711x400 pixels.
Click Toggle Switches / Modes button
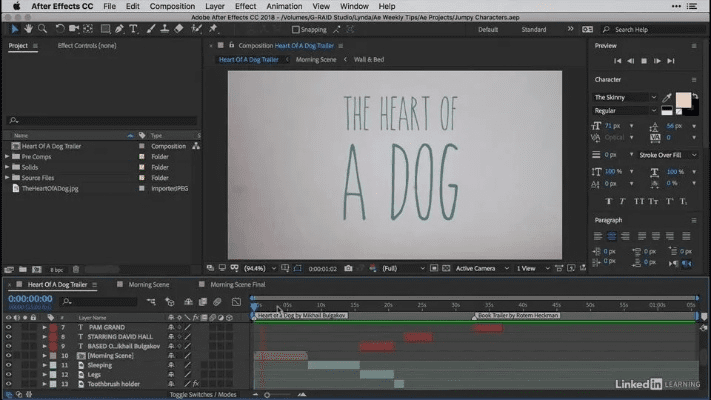click(204, 395)
